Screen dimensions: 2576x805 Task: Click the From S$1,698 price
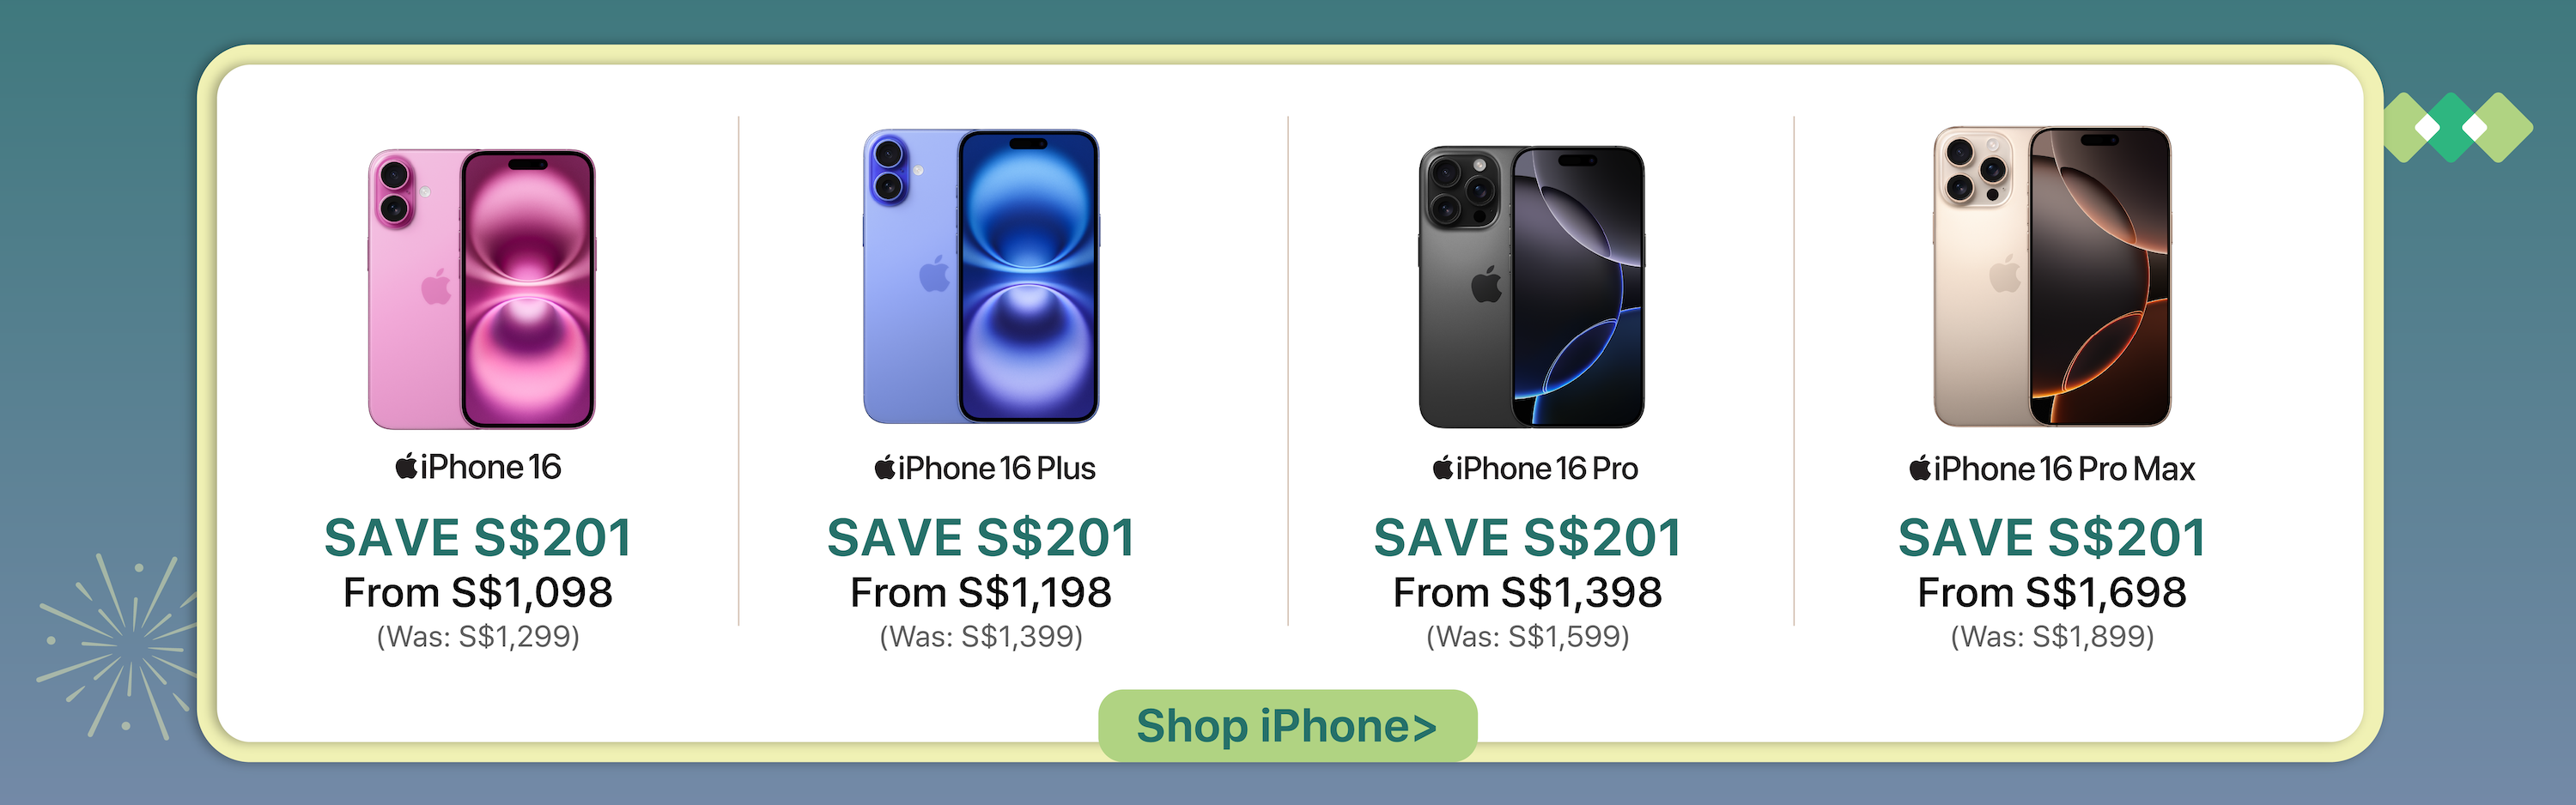pyautogui.click(x=2052, y=592)
